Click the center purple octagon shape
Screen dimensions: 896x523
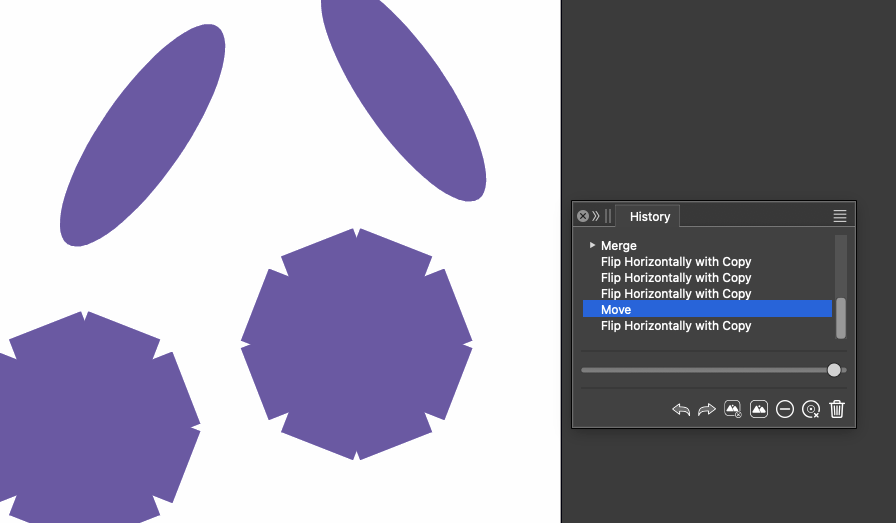(x=357, y=344)
